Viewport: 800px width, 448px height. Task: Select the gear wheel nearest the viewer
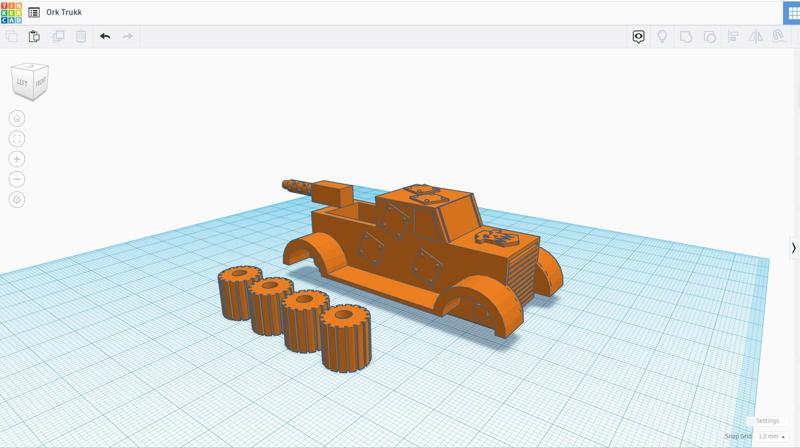346,338
